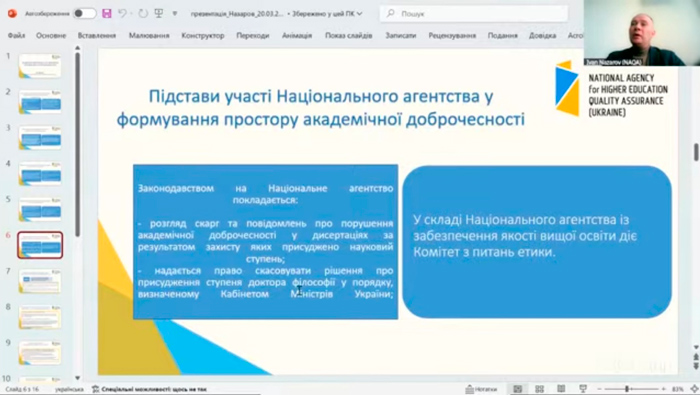Start slideshow from beginning toolbar icon

158,13
